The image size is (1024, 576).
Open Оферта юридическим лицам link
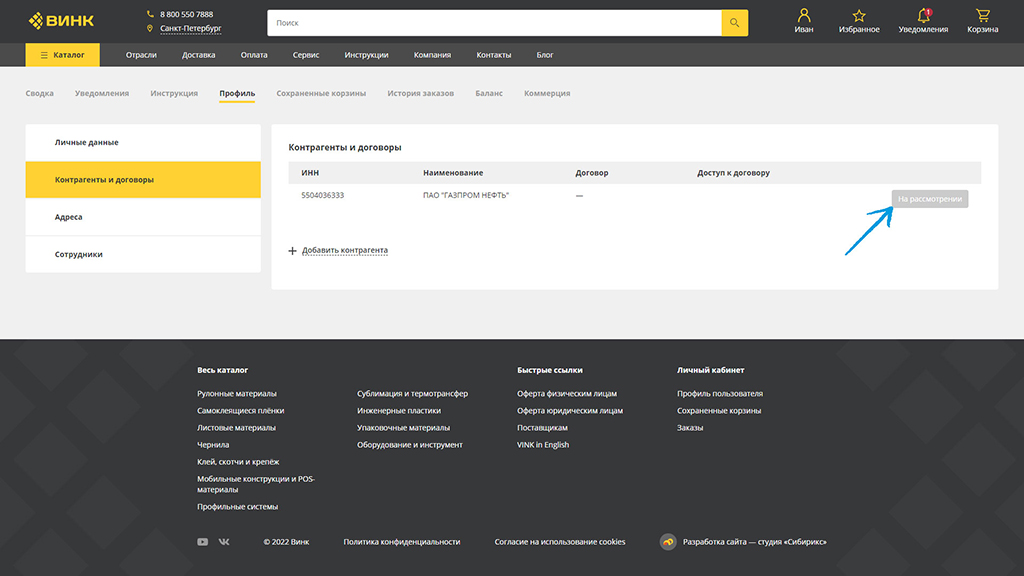tap(570, 411)
